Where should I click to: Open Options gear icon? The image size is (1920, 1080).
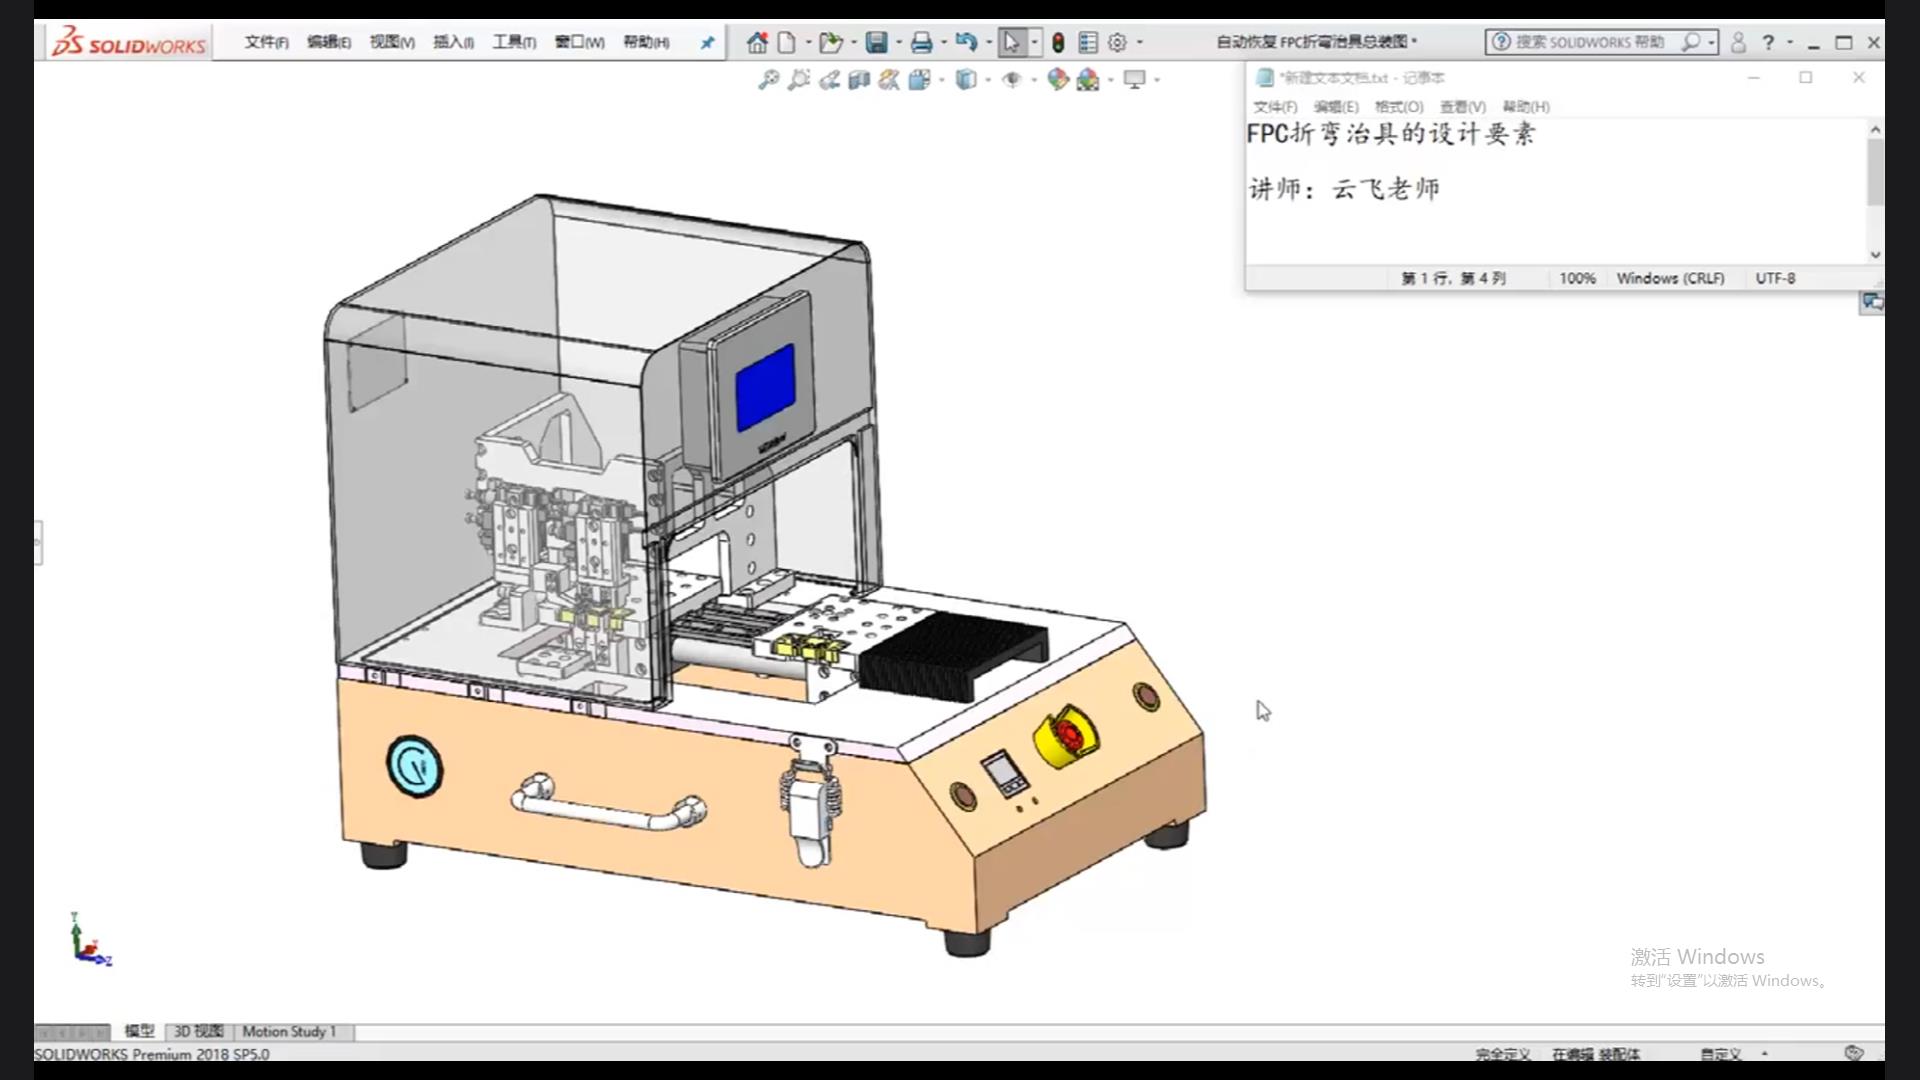1117,42
